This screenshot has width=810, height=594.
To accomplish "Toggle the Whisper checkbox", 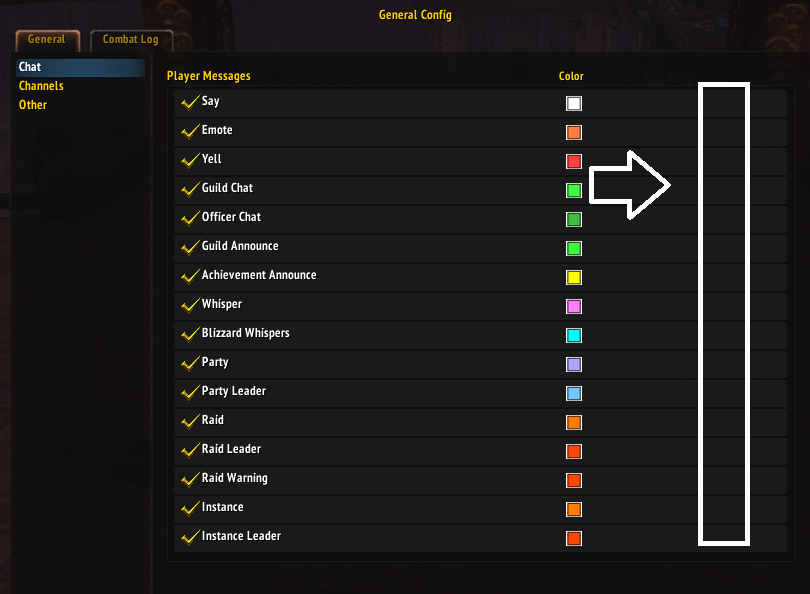I will click(x=188, y=303).
